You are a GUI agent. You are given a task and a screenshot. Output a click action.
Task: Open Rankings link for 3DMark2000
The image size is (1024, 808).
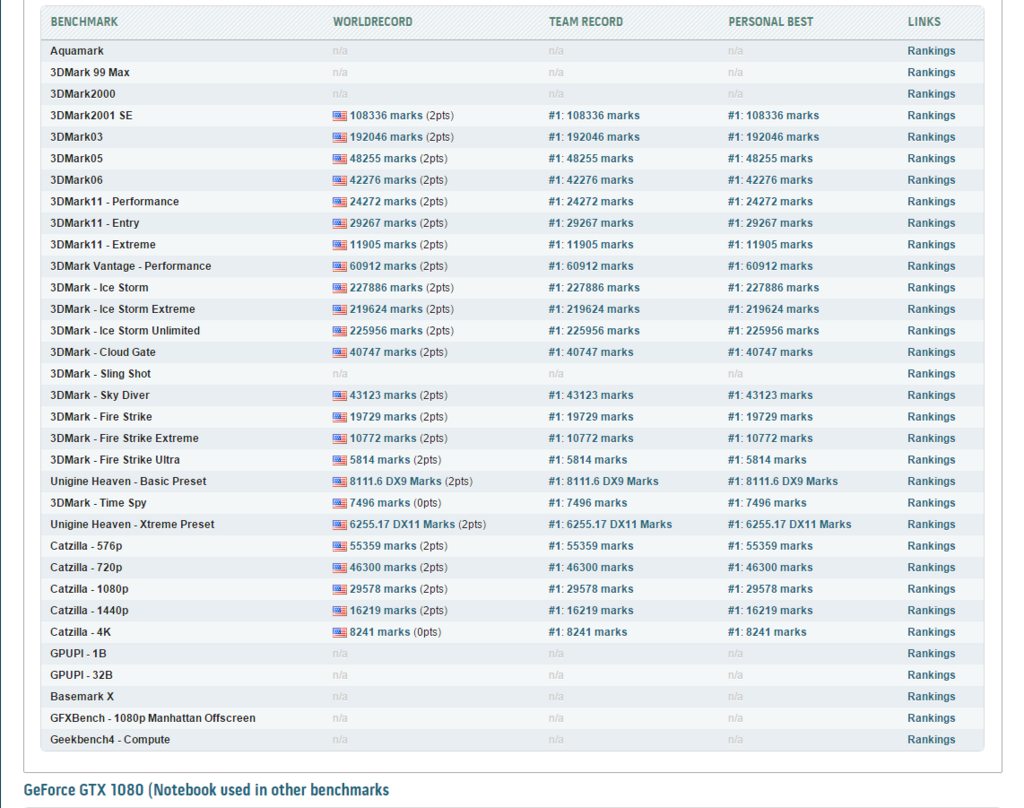(x=931, y=94)
